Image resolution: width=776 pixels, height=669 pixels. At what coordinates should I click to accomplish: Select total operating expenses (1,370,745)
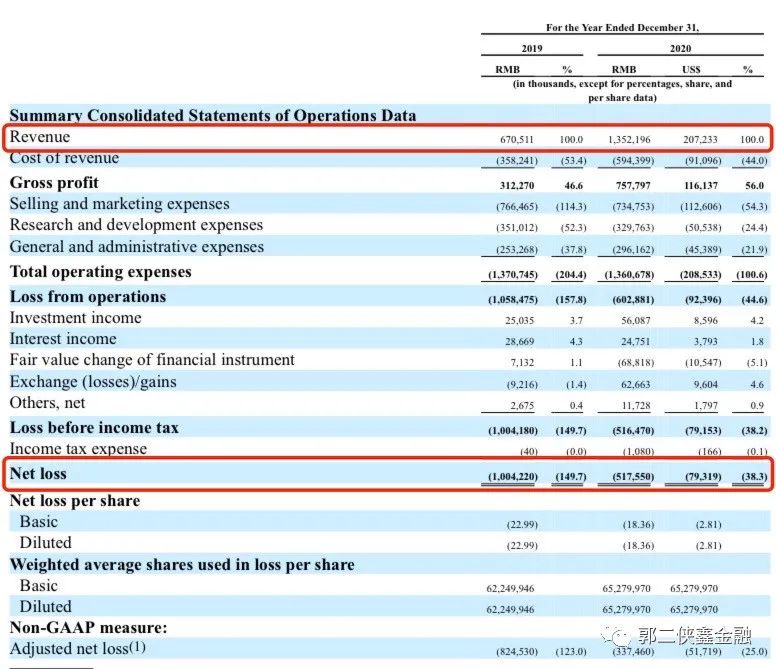tap(513, 275)
